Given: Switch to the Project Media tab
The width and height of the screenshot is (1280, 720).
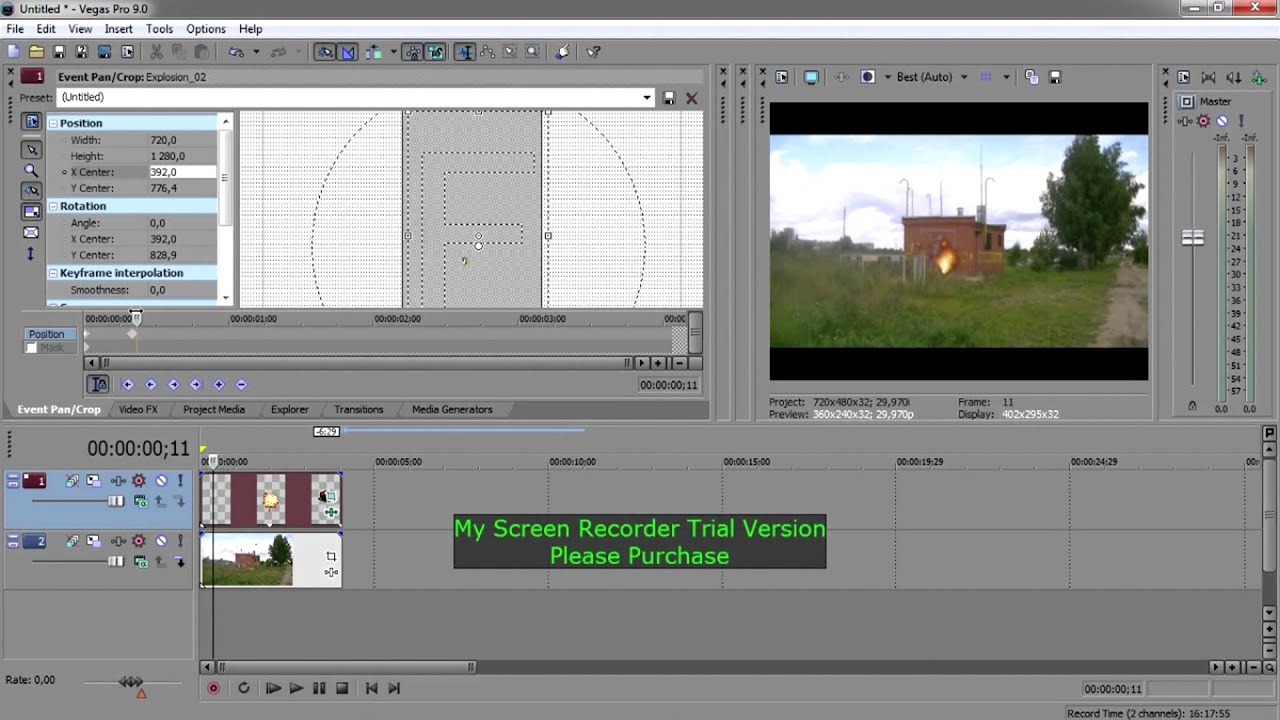Looking at the screenshot, I should pos(214,409).
